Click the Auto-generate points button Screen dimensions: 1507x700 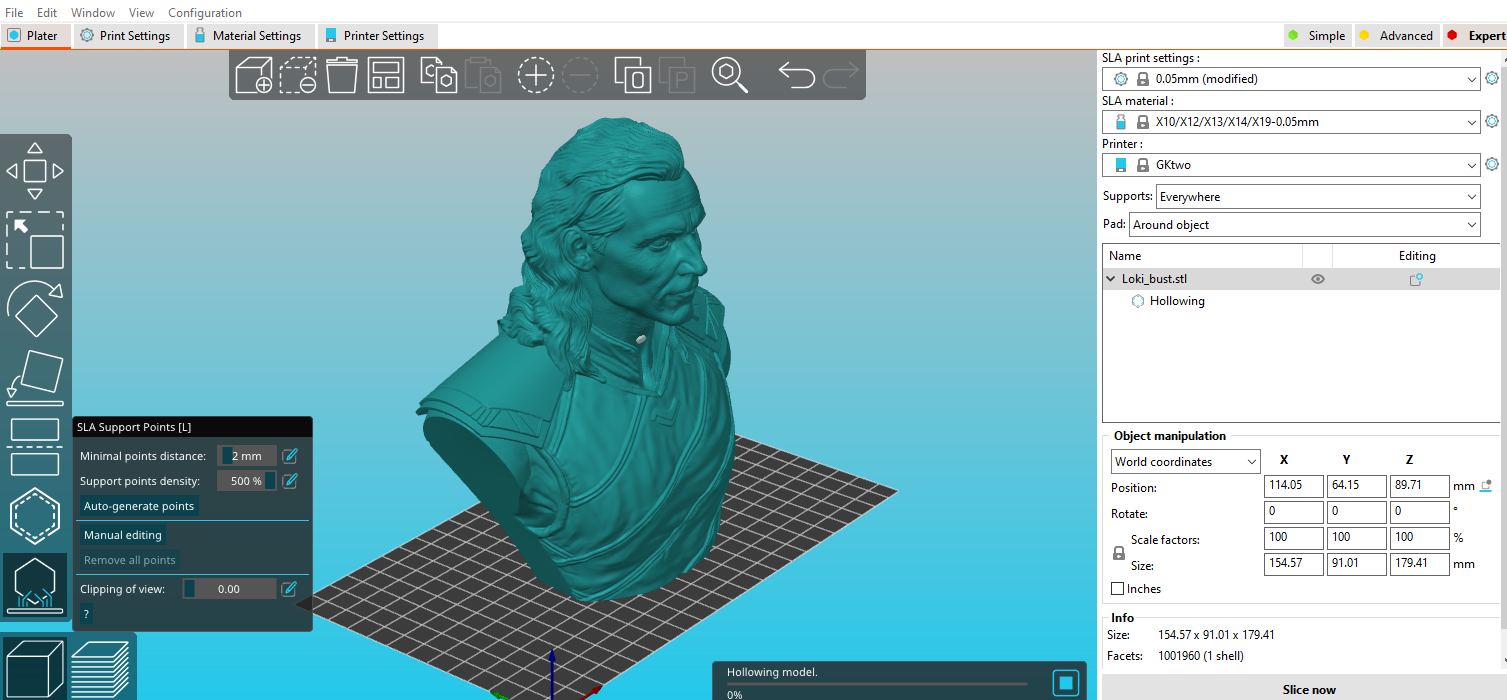[x=139, y=506]
